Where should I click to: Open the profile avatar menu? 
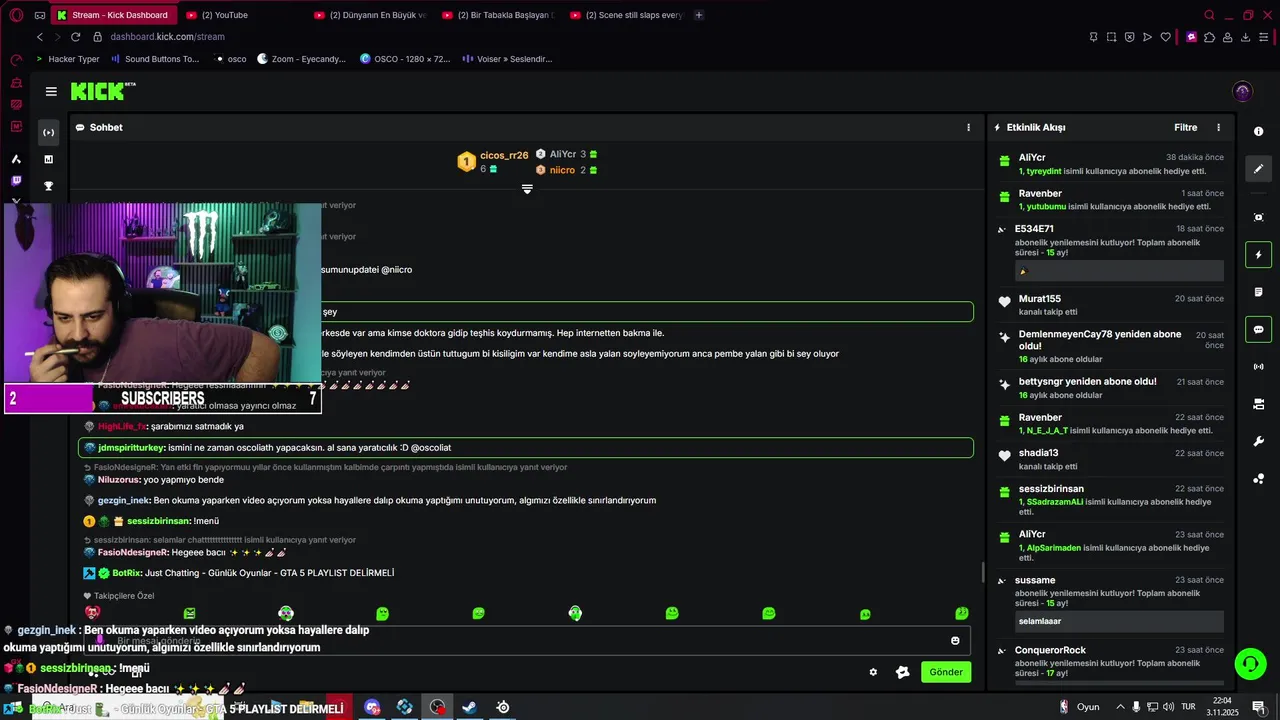[1242, 91]
